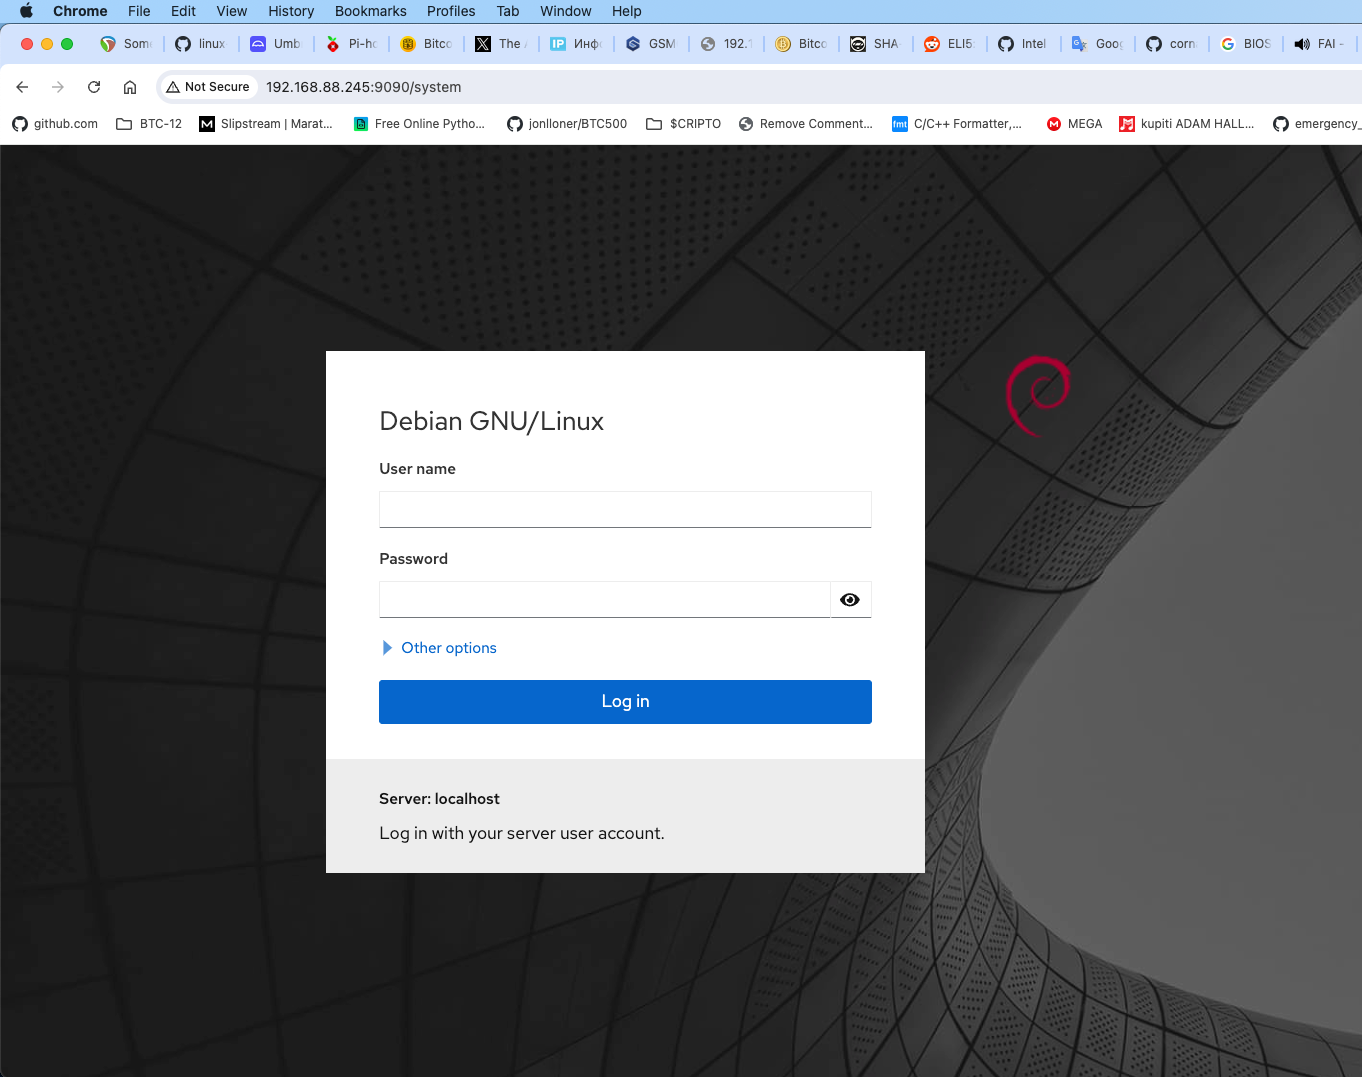Image resolution: width=1362 pixels, height=1077 pixels.
Task: Switch to the Инф tab
Action: tap(576, 44)
